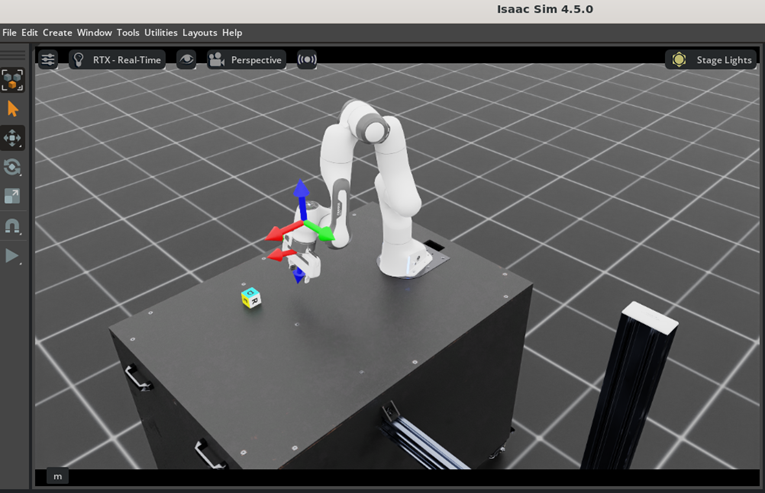
Task: Activate the Scale tool in left toolbar
Action: [13, 197]
